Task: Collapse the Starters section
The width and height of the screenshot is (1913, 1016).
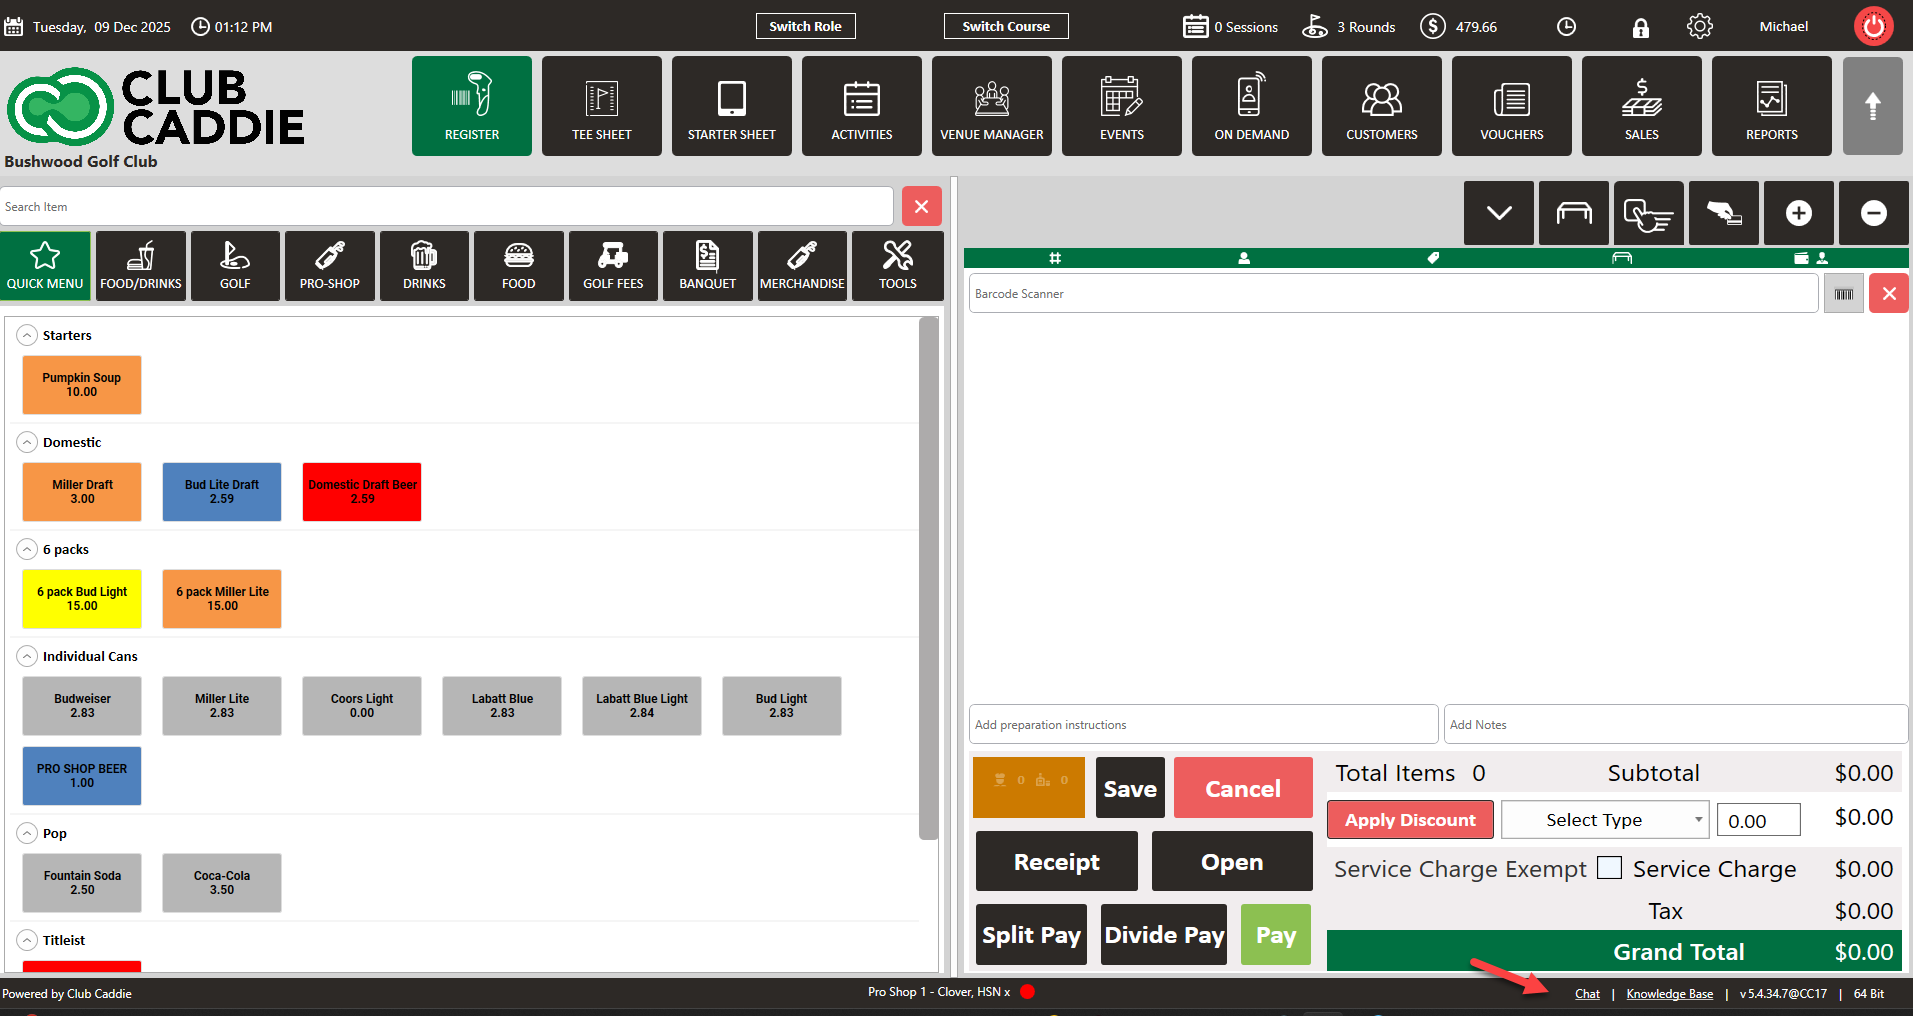Action: (28, 336)
